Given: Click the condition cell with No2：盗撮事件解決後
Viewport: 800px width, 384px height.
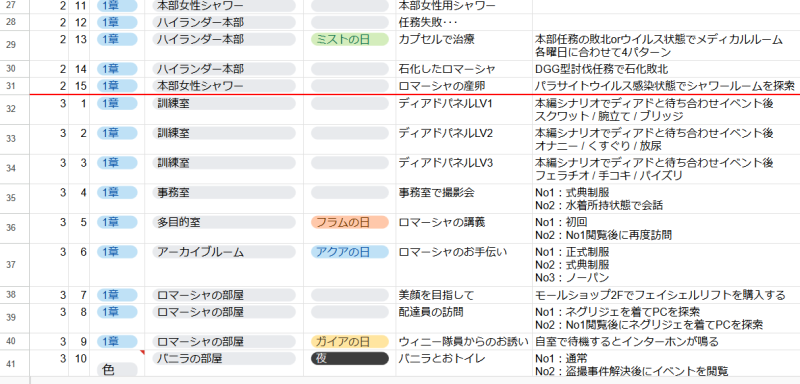Looking at the screenshot, I should click(666, 364).
